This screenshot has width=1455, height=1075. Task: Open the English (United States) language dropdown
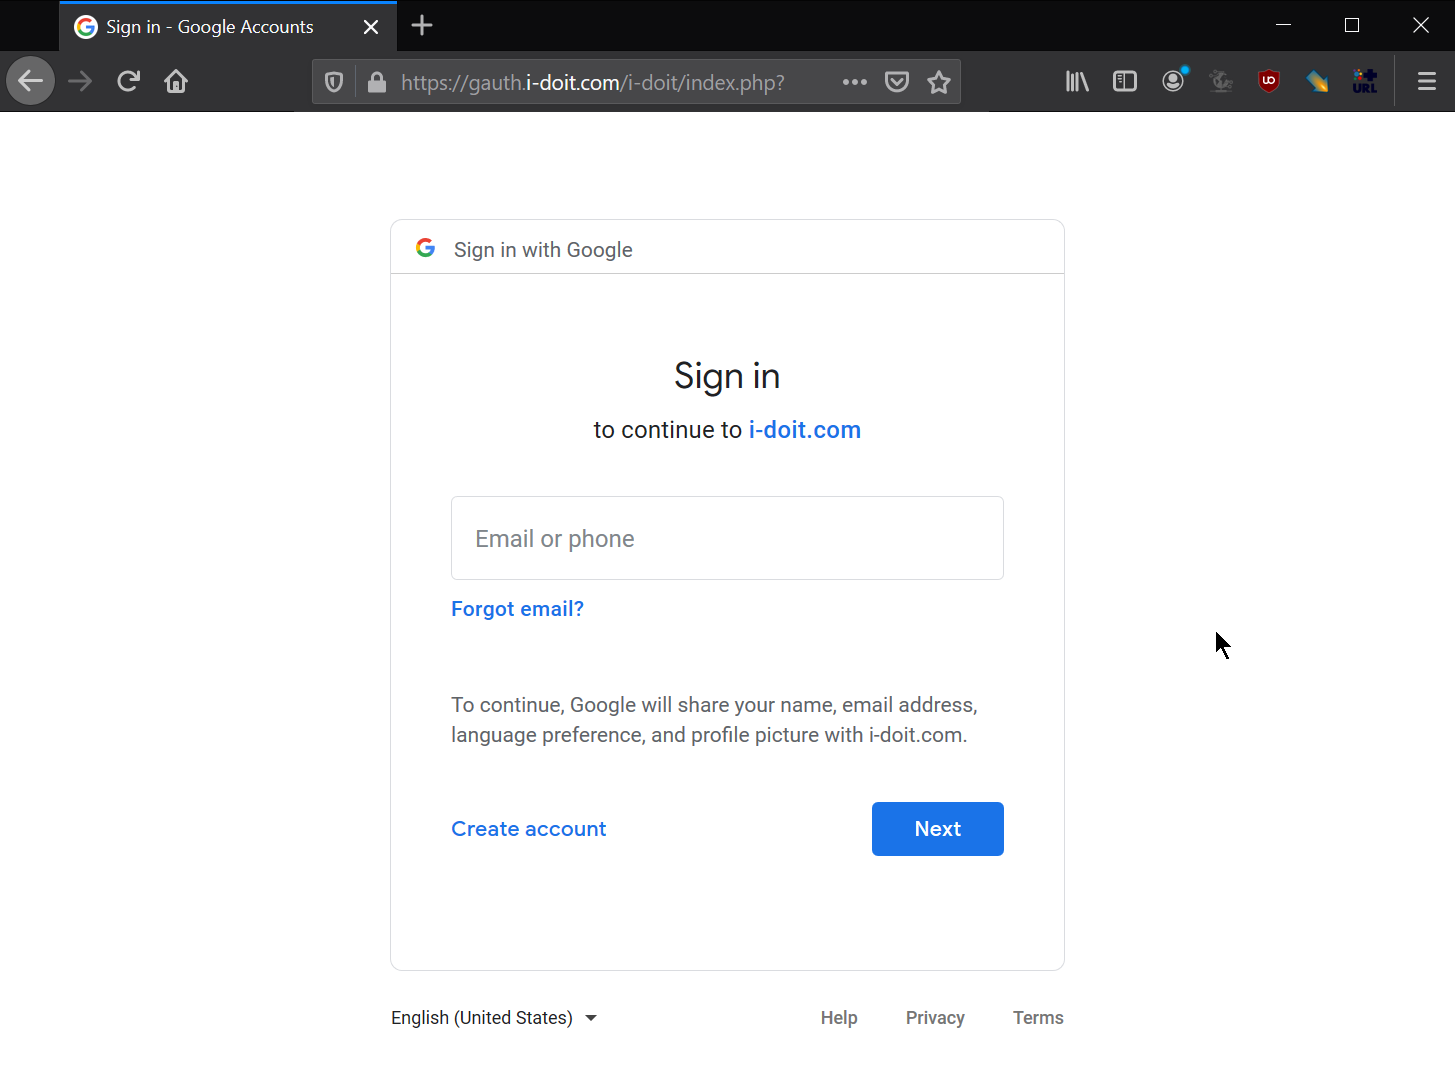(494, 1018)
